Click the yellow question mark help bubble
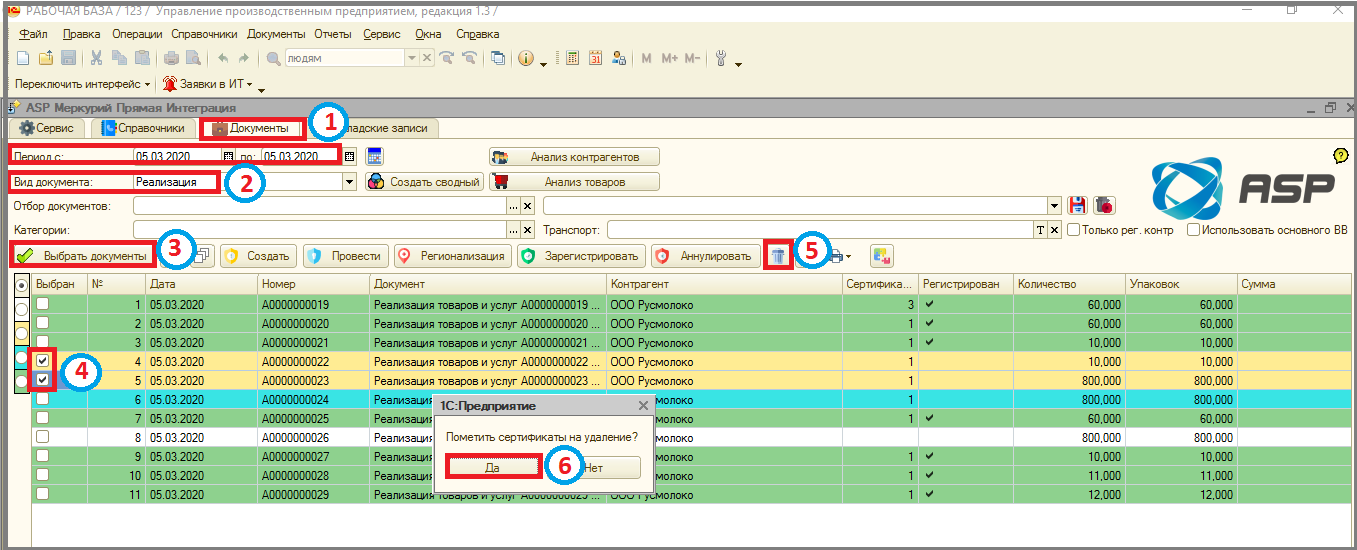This screenshot has height=550, width=1357. [1341, 155]
